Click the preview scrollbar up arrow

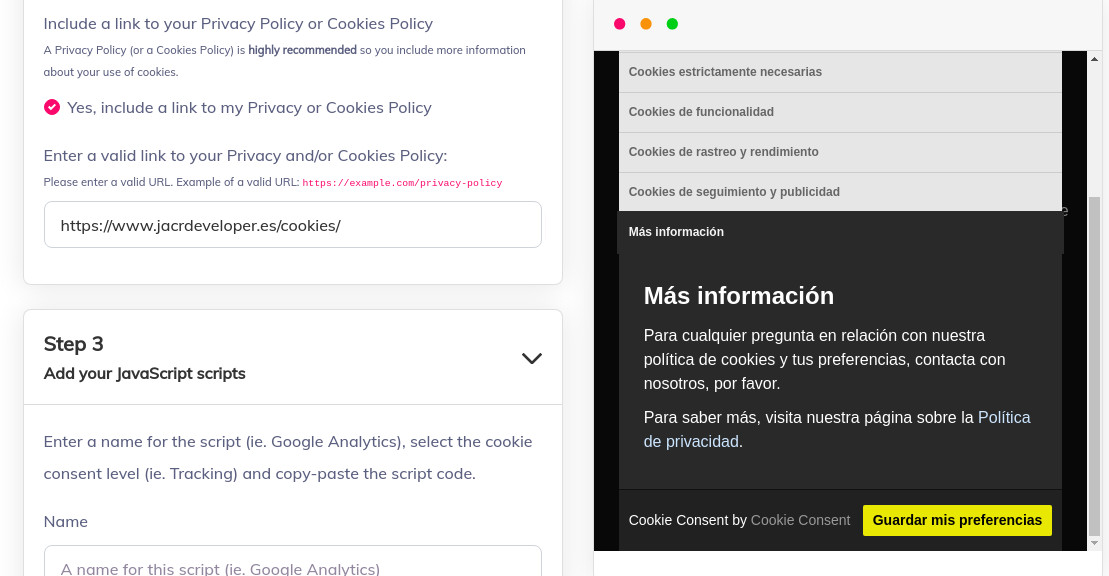(x=1094, y=59)
